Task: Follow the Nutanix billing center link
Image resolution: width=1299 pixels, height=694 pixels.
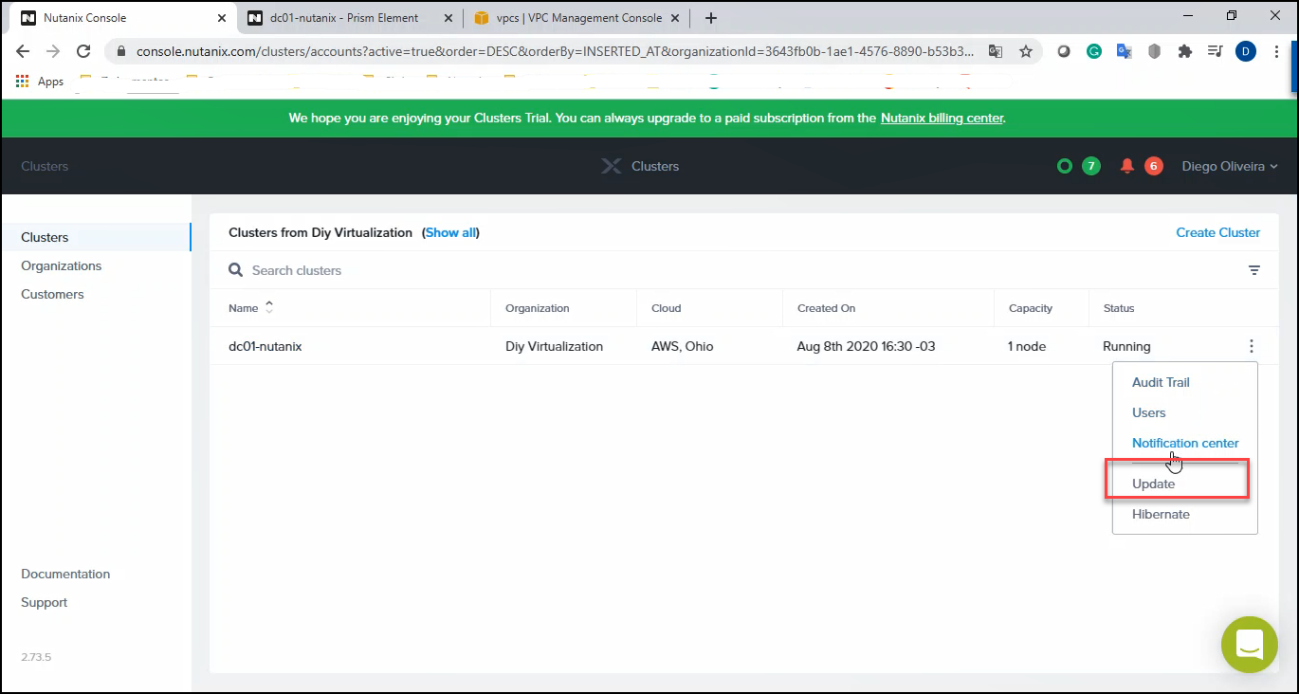Action: (941, 118)
